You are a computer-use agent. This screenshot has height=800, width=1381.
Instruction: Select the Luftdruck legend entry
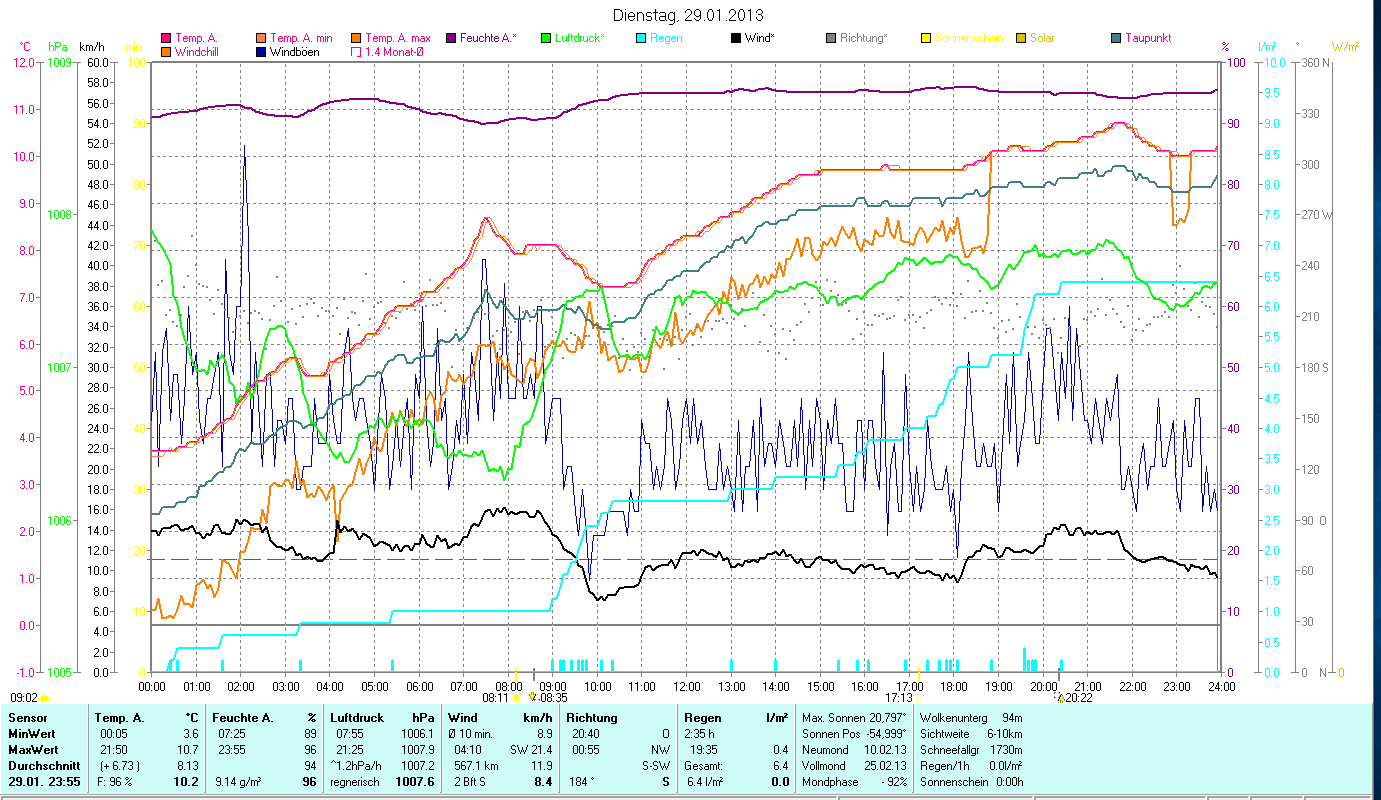point(572,38)
